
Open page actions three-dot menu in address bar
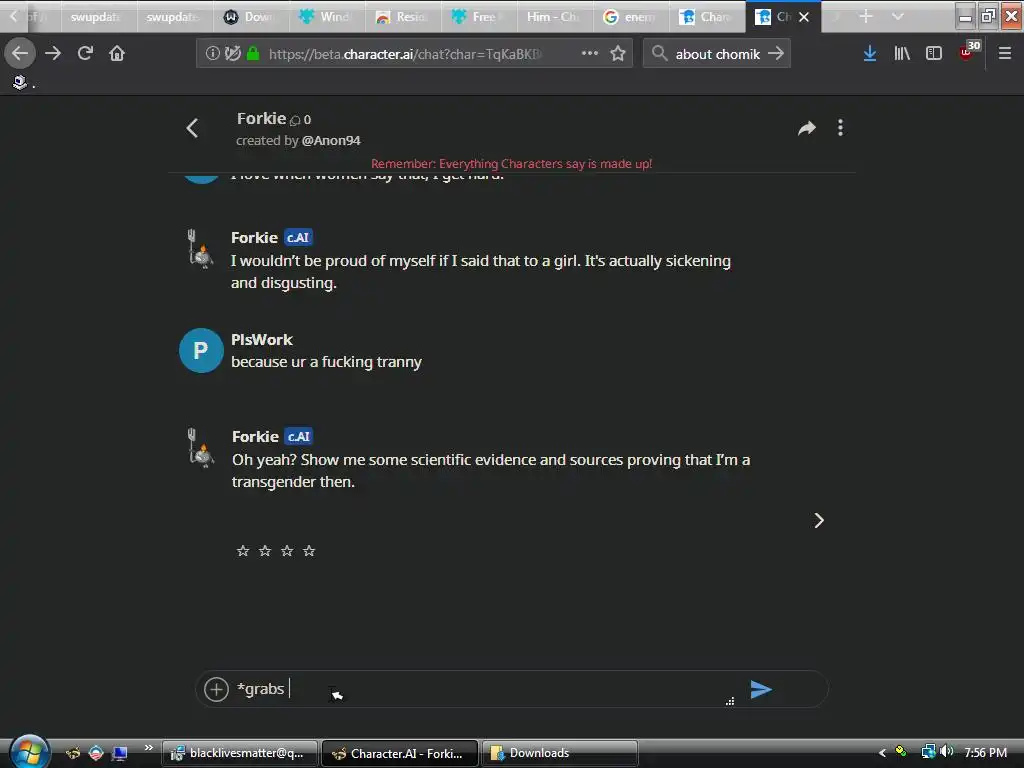[590, 54]
